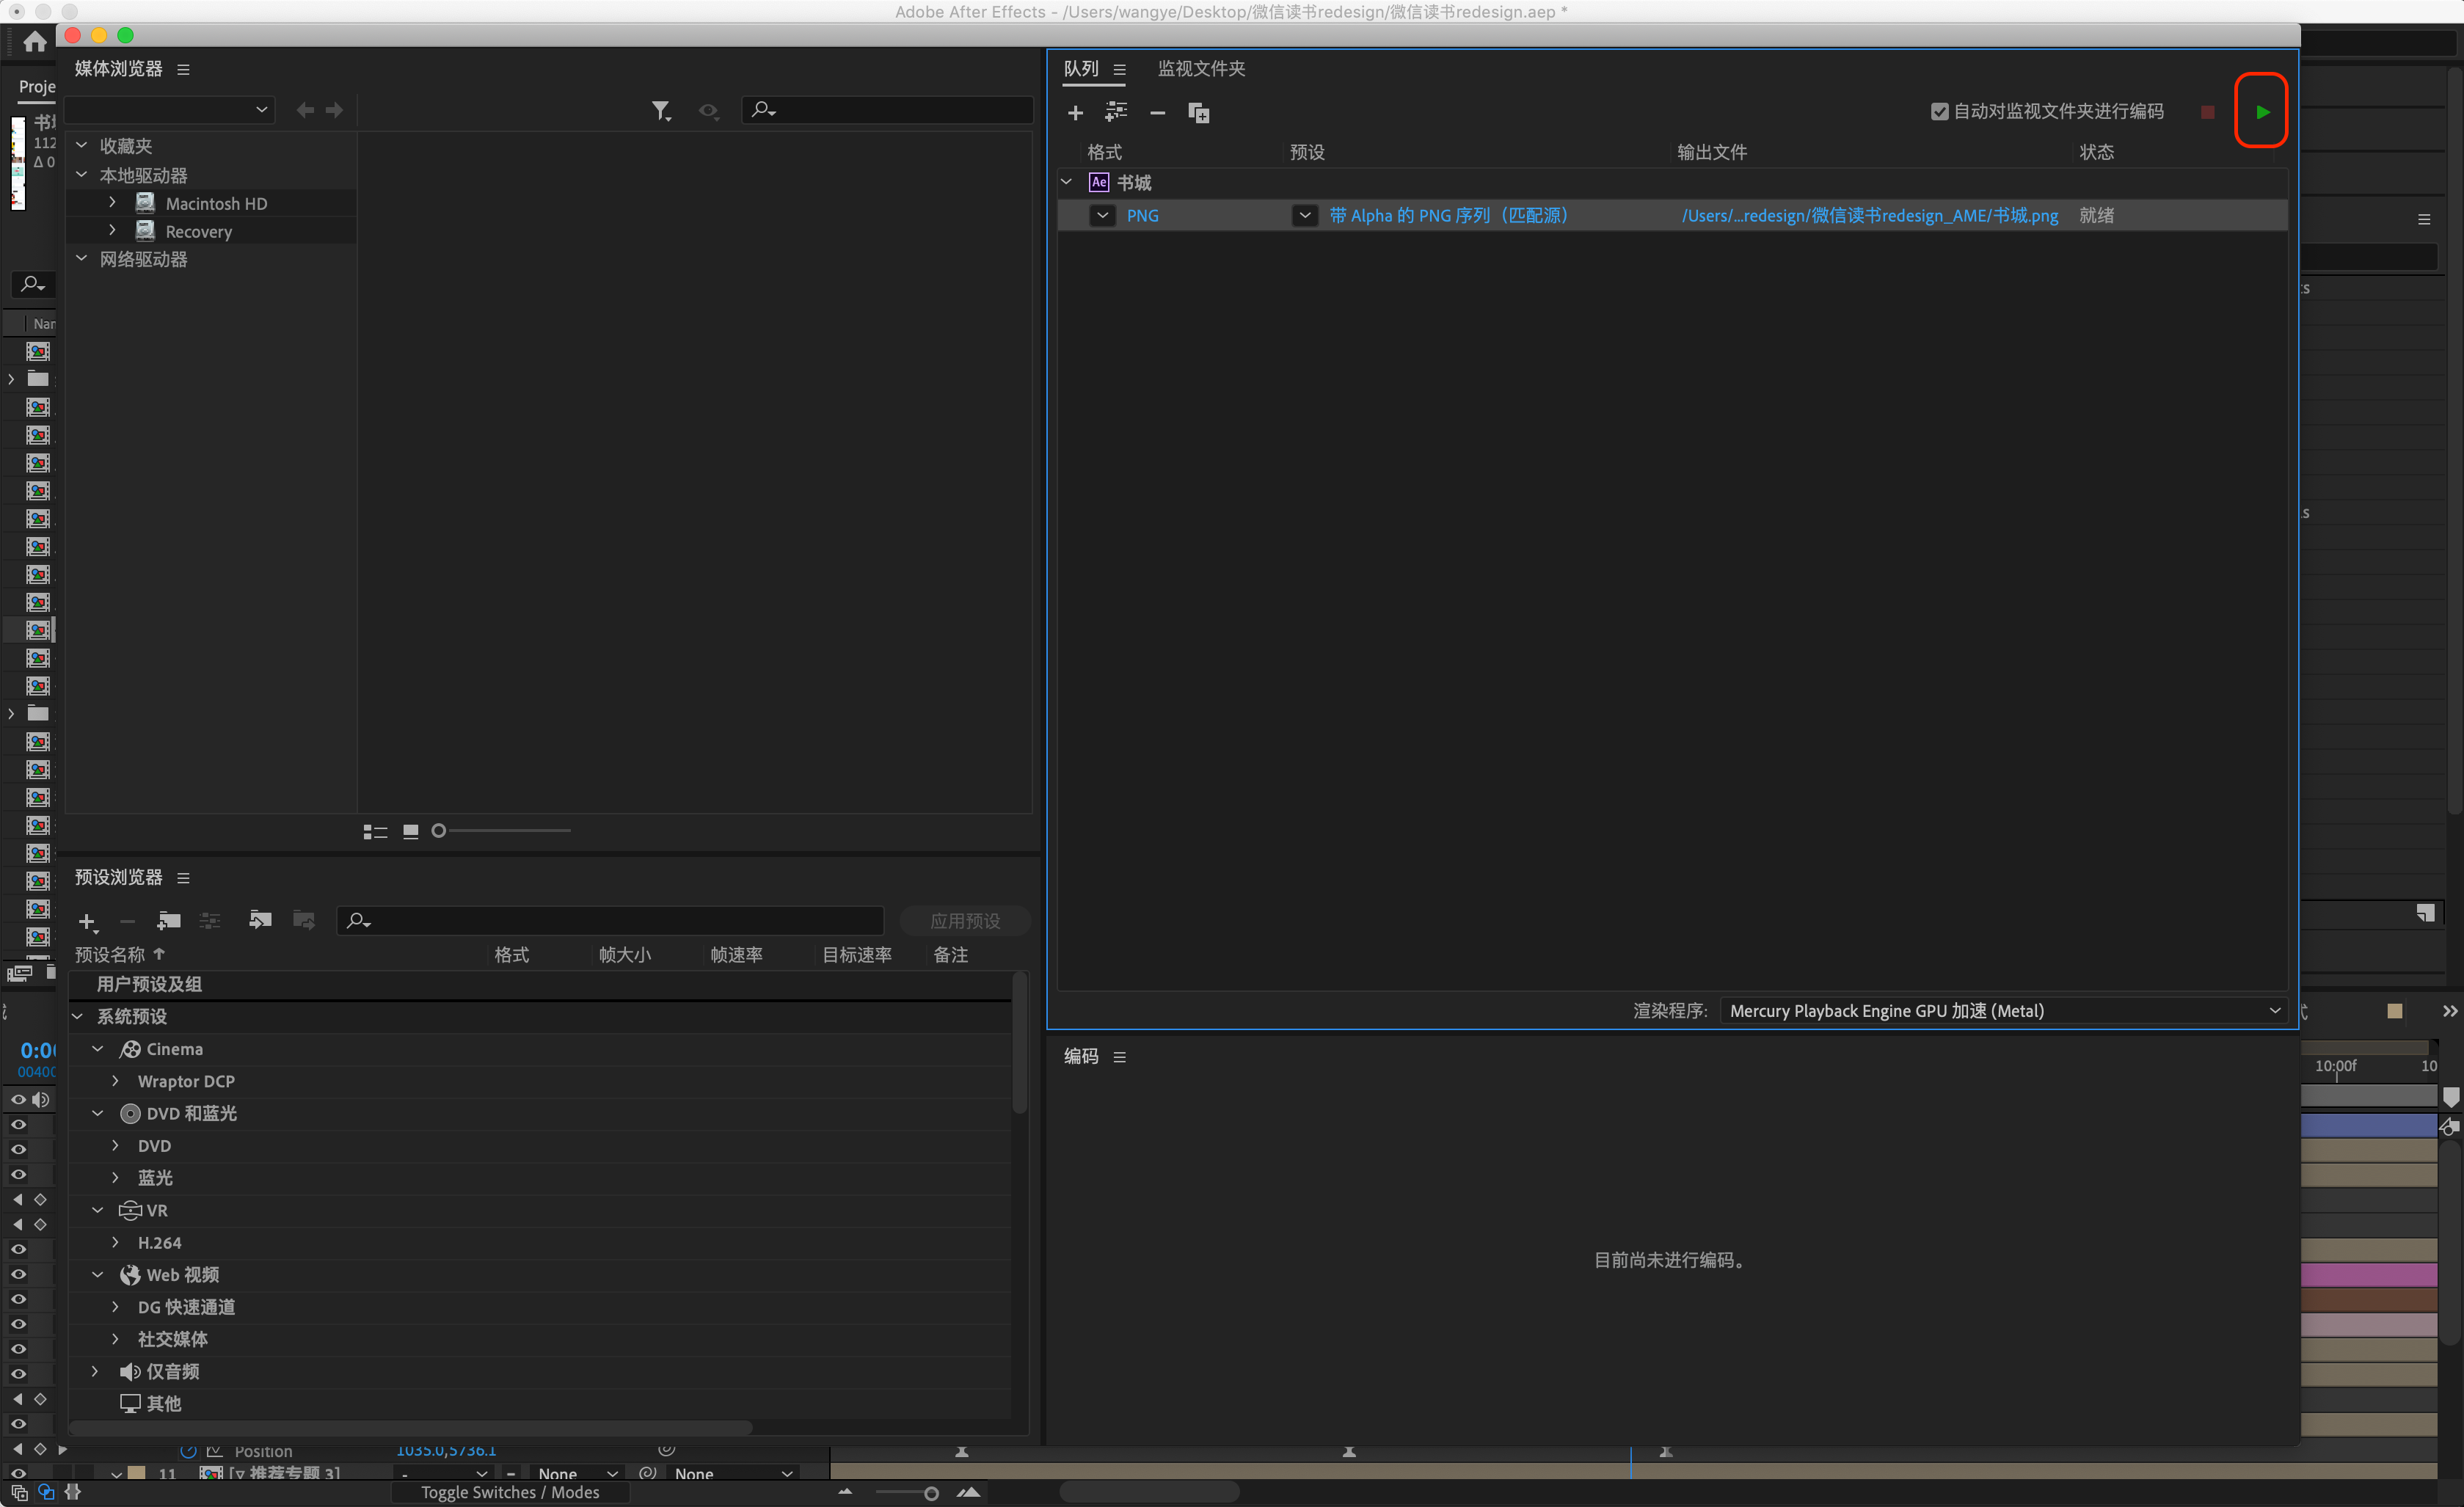
Task: Uncheck auto-encode watch folders checkbox
Action: (1939, 111)
